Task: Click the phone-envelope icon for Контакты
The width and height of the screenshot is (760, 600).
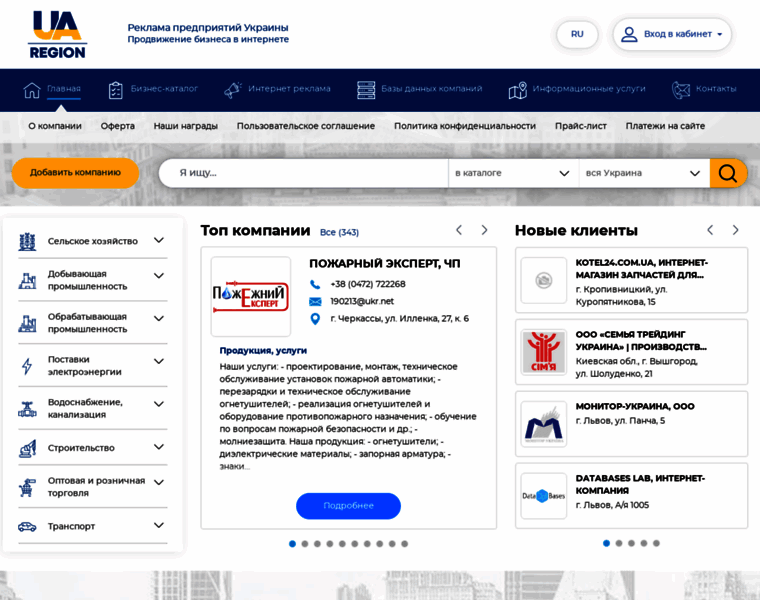Action: click(681, 90)
